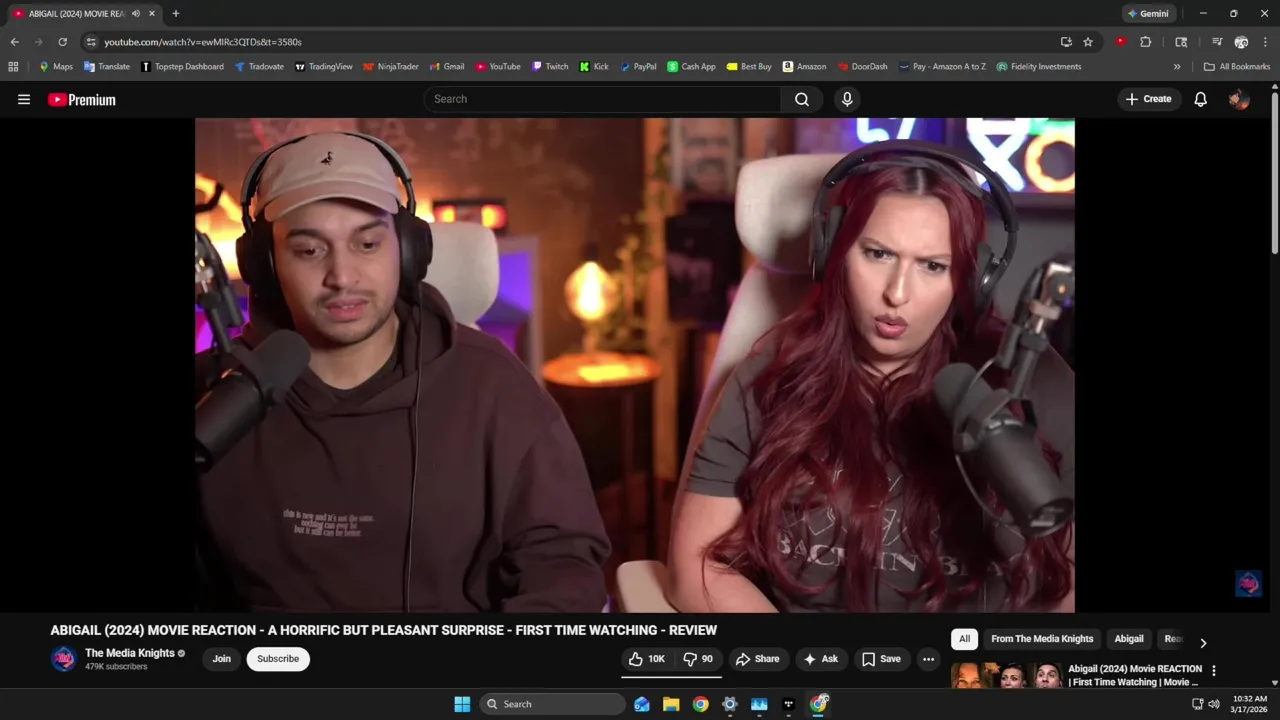Open File Explorer from the taskbar
Screen dimensions: 1280x720
pos(671,704)
